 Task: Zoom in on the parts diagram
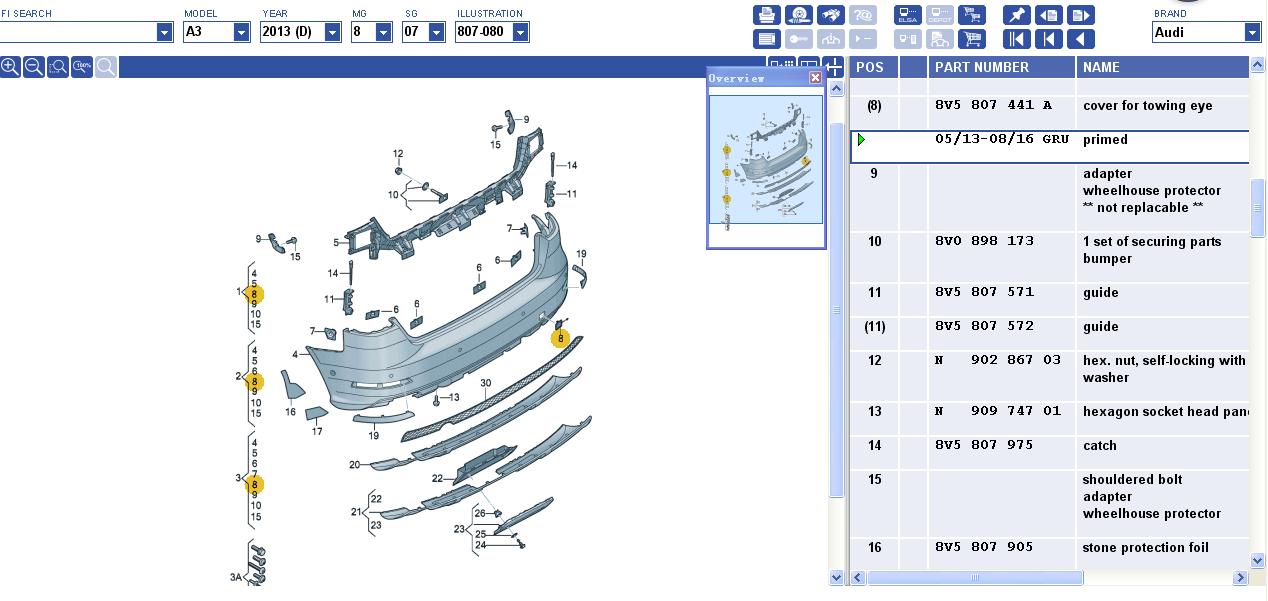tap(10, 67)
